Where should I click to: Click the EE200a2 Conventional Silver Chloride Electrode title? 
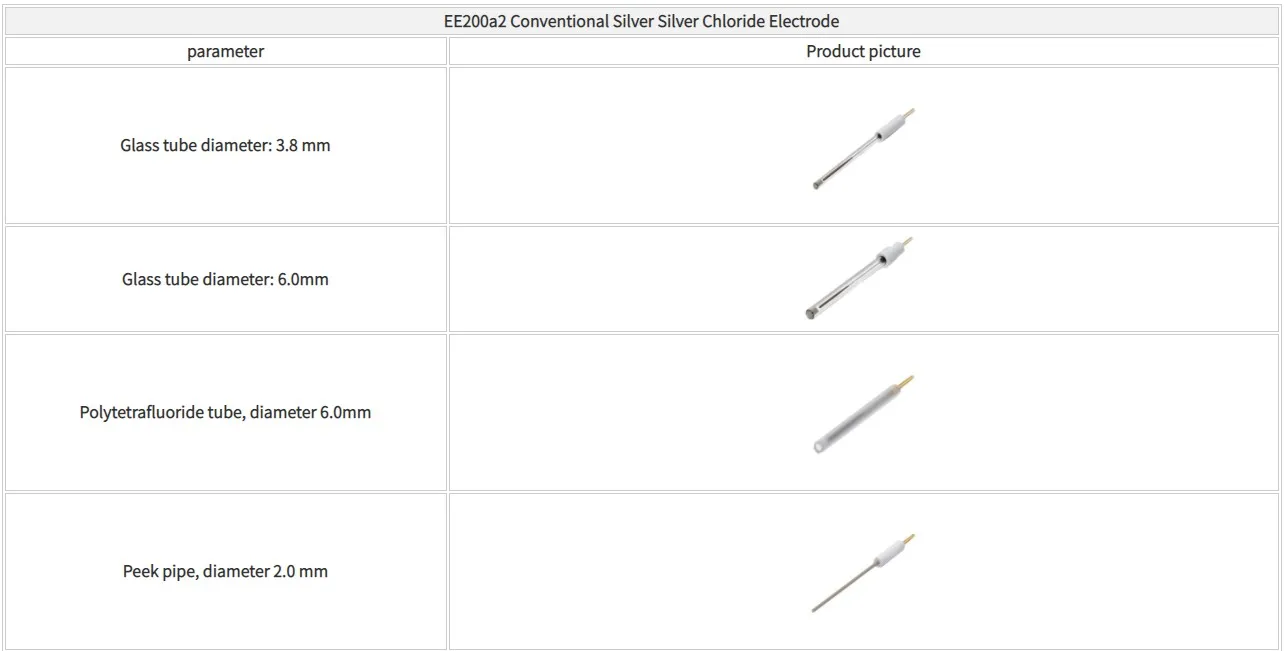click(641, 21)
